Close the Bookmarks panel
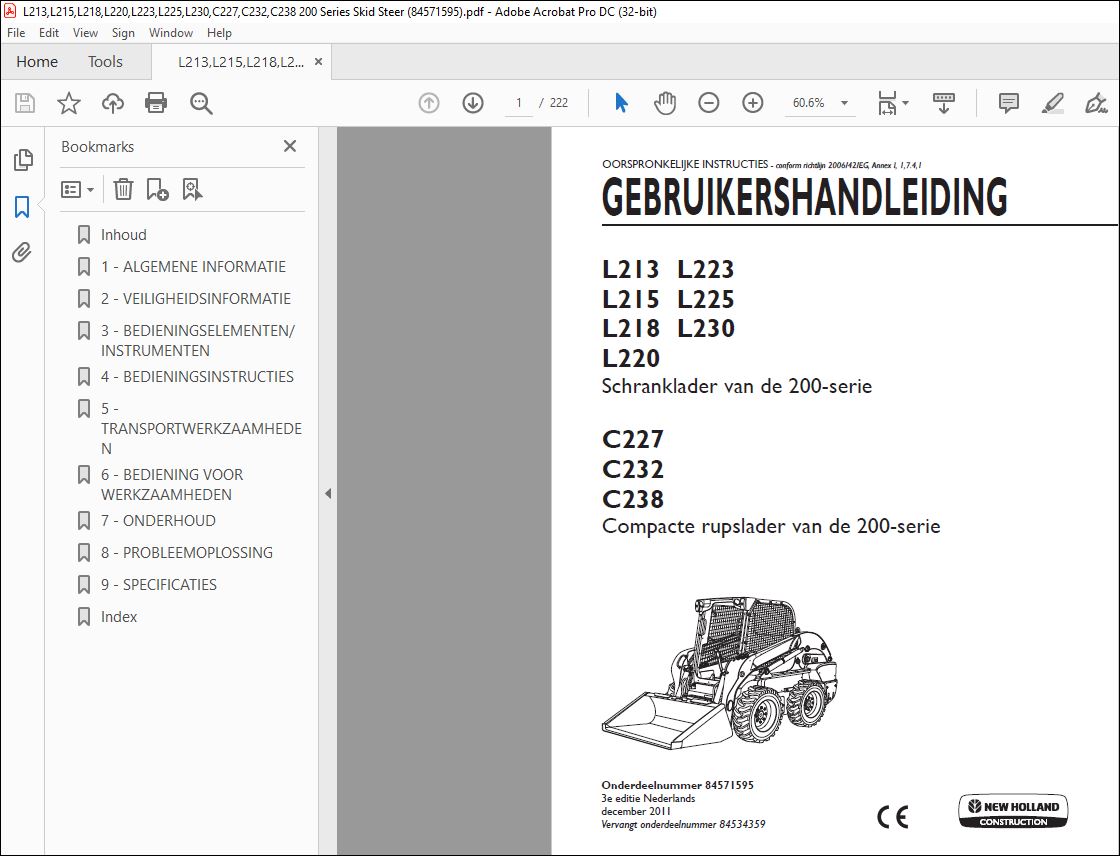 click(290, 146)
